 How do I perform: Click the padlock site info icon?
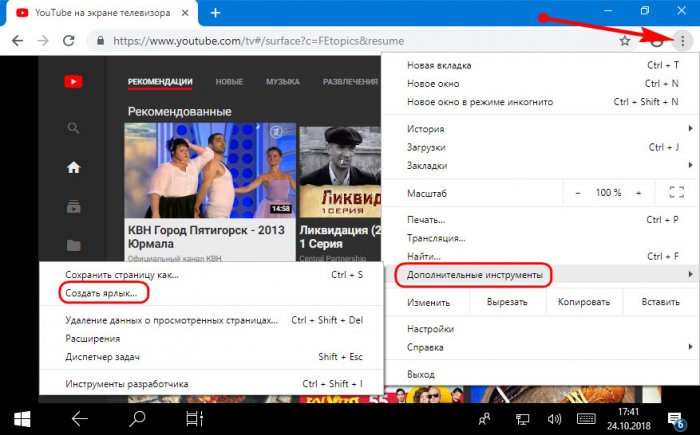[x=100, y=41]
